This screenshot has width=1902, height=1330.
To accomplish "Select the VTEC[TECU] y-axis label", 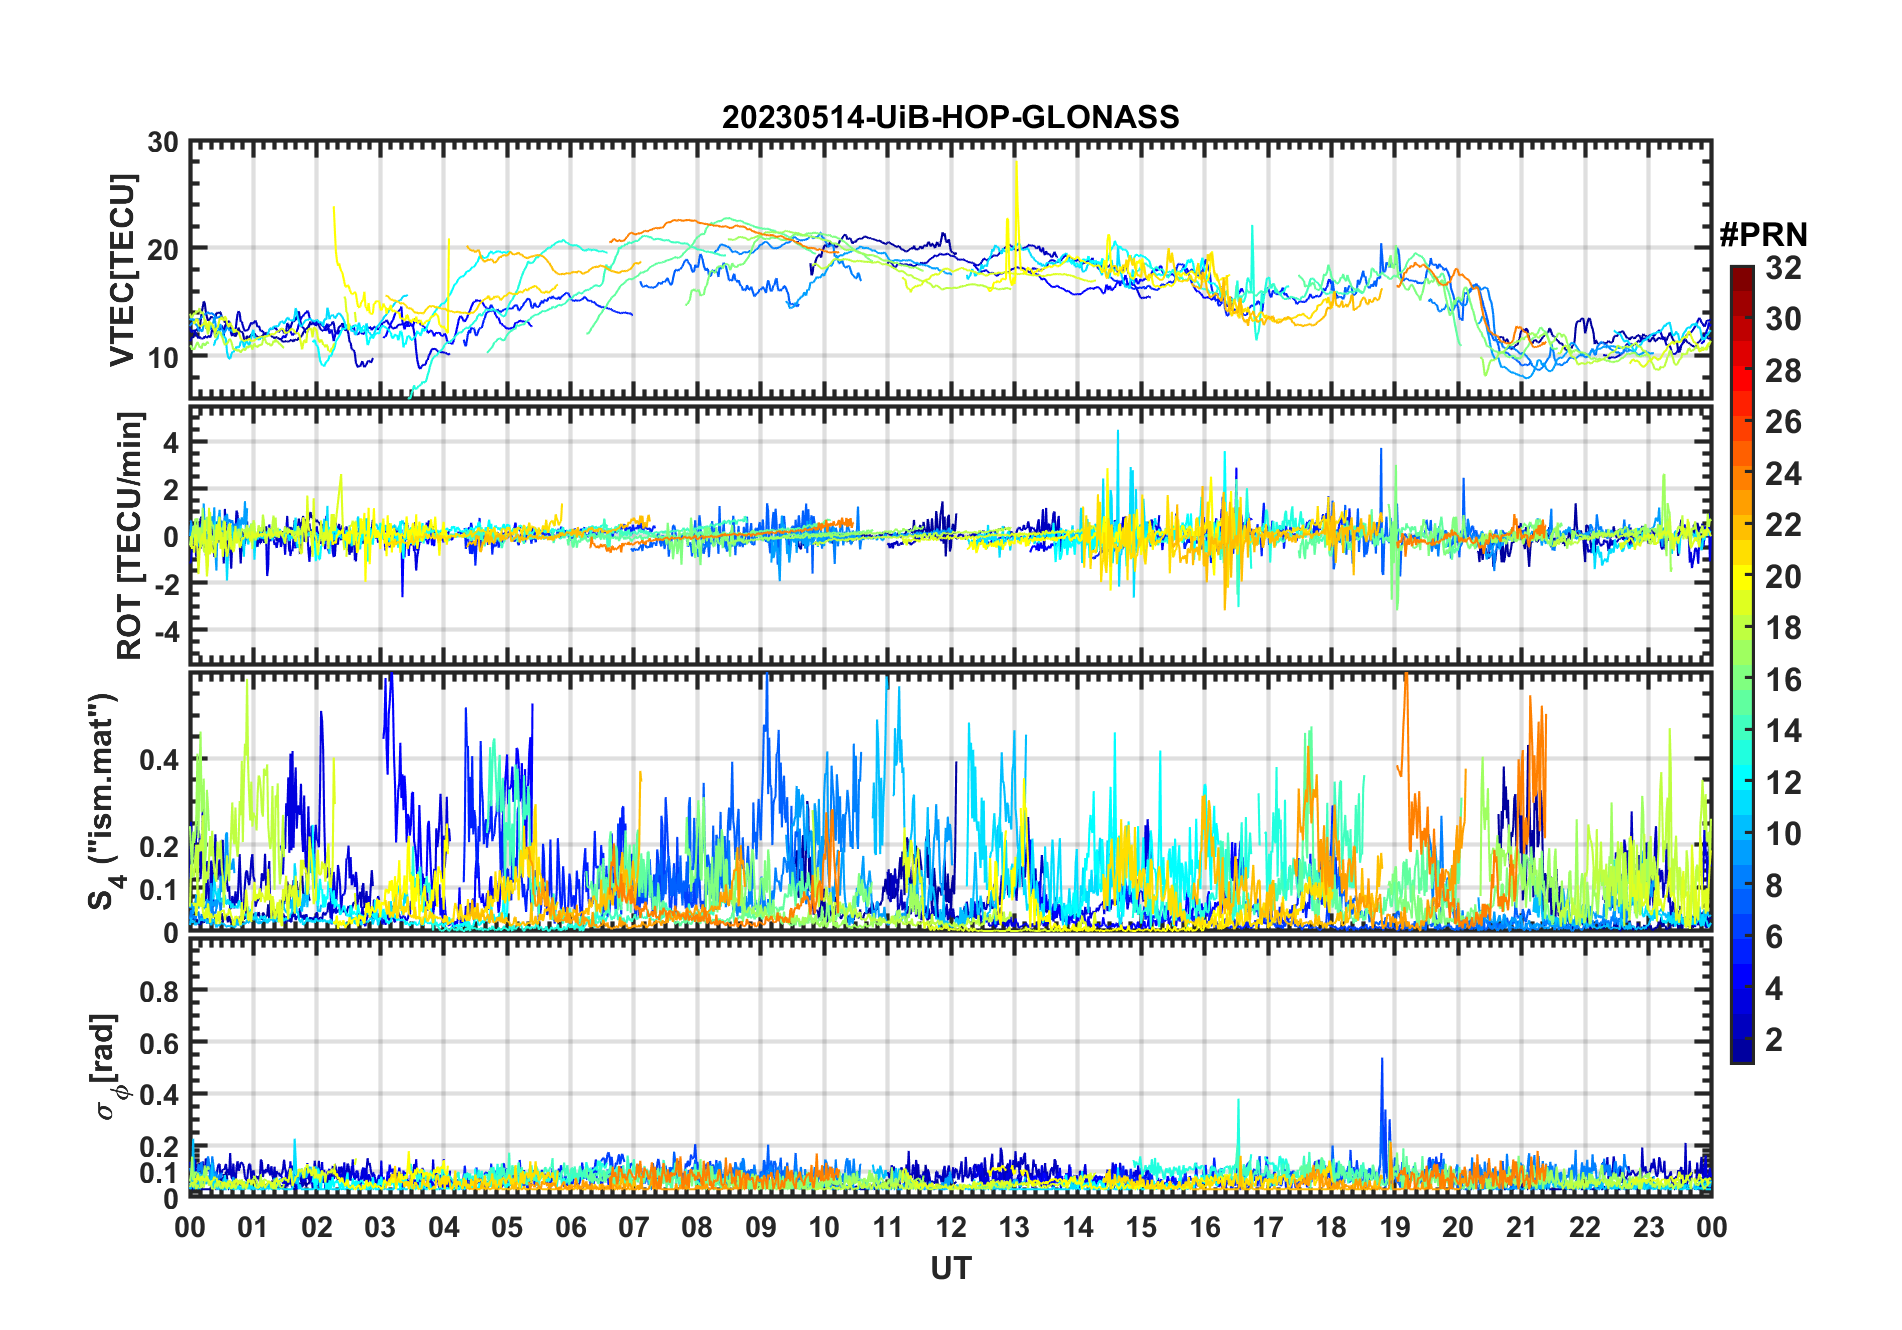I will pyautogui.click(x=122, y=270).
